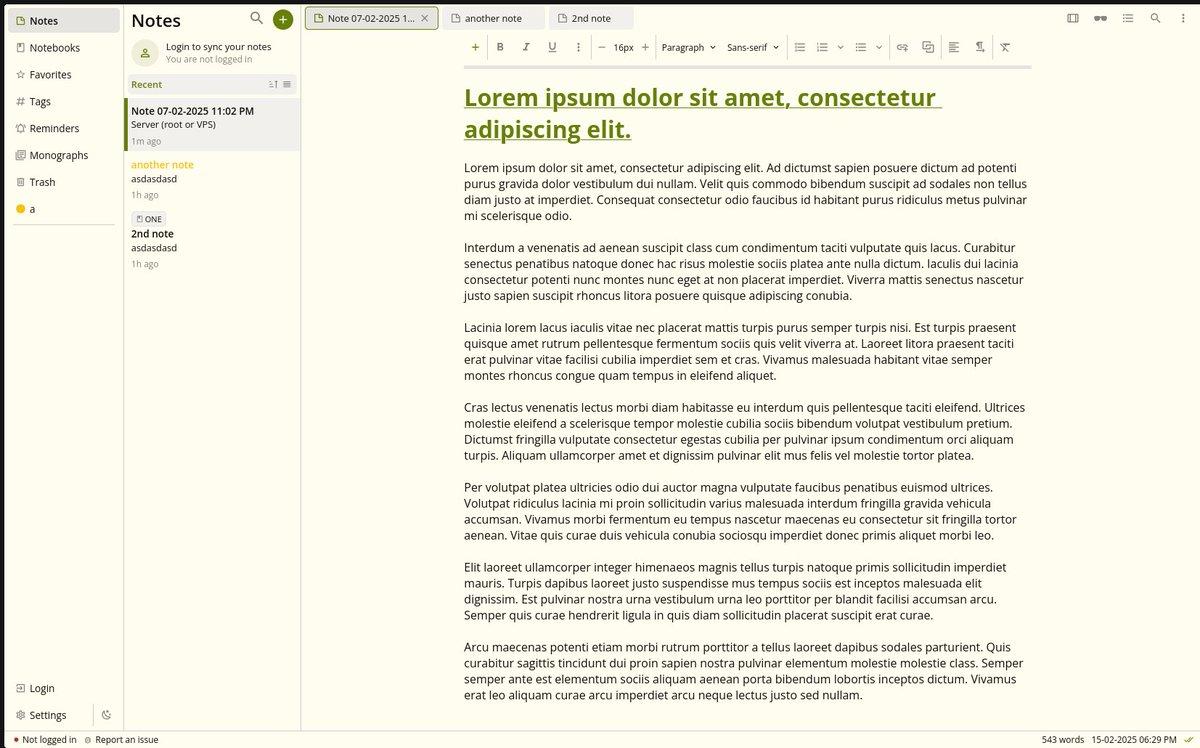Viewport: 1200px width, 748px height.
Task: Open the editor's three-dot menu at top right
Action: [1183, 18]
